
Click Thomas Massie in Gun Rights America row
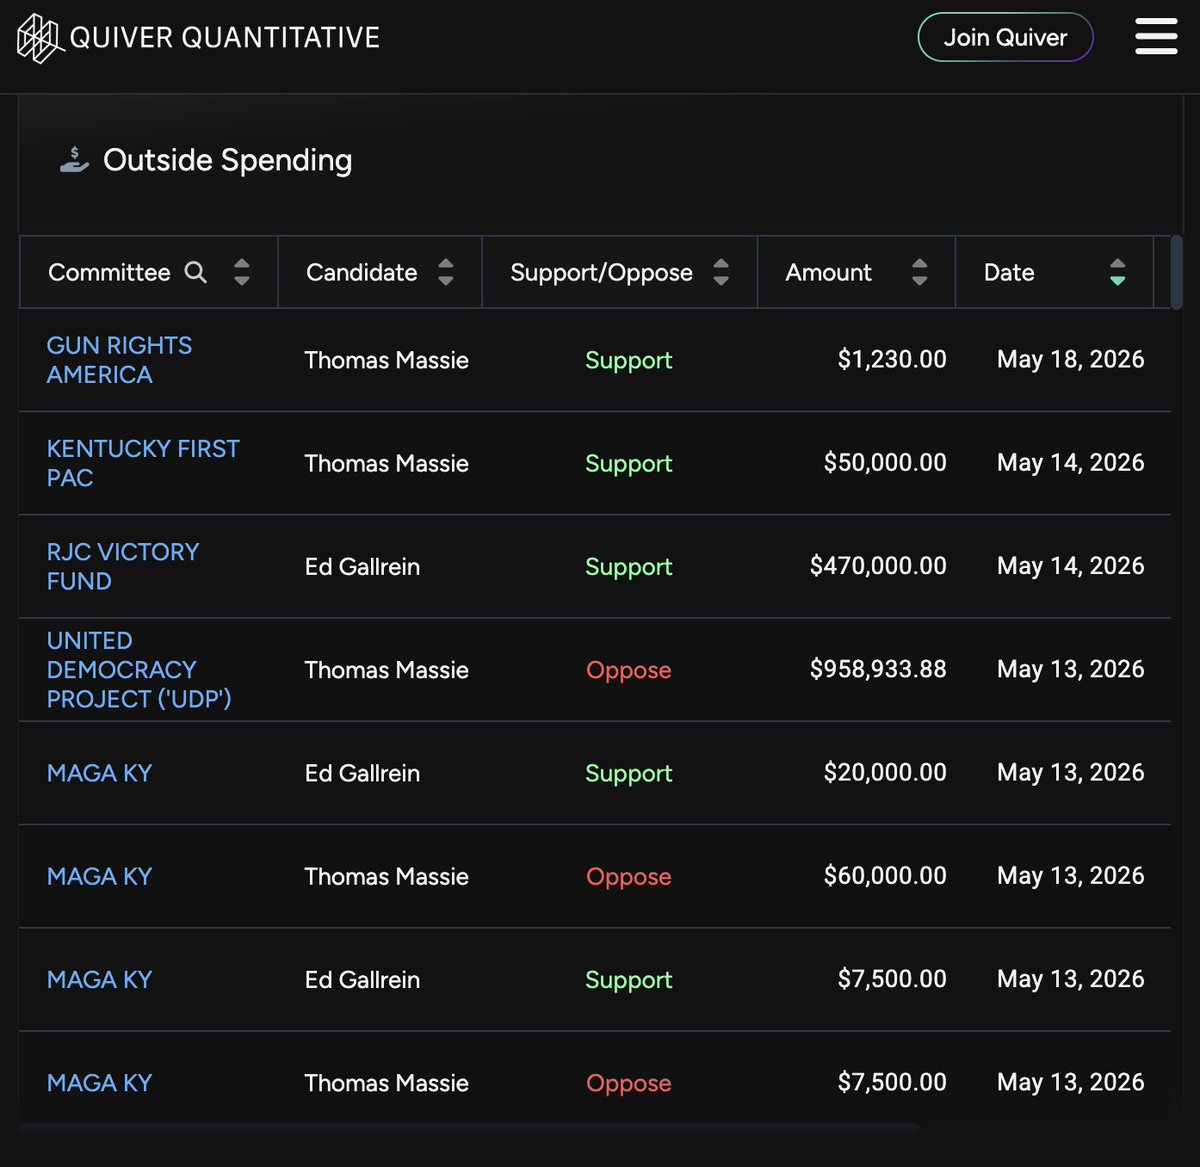(386, 360)
